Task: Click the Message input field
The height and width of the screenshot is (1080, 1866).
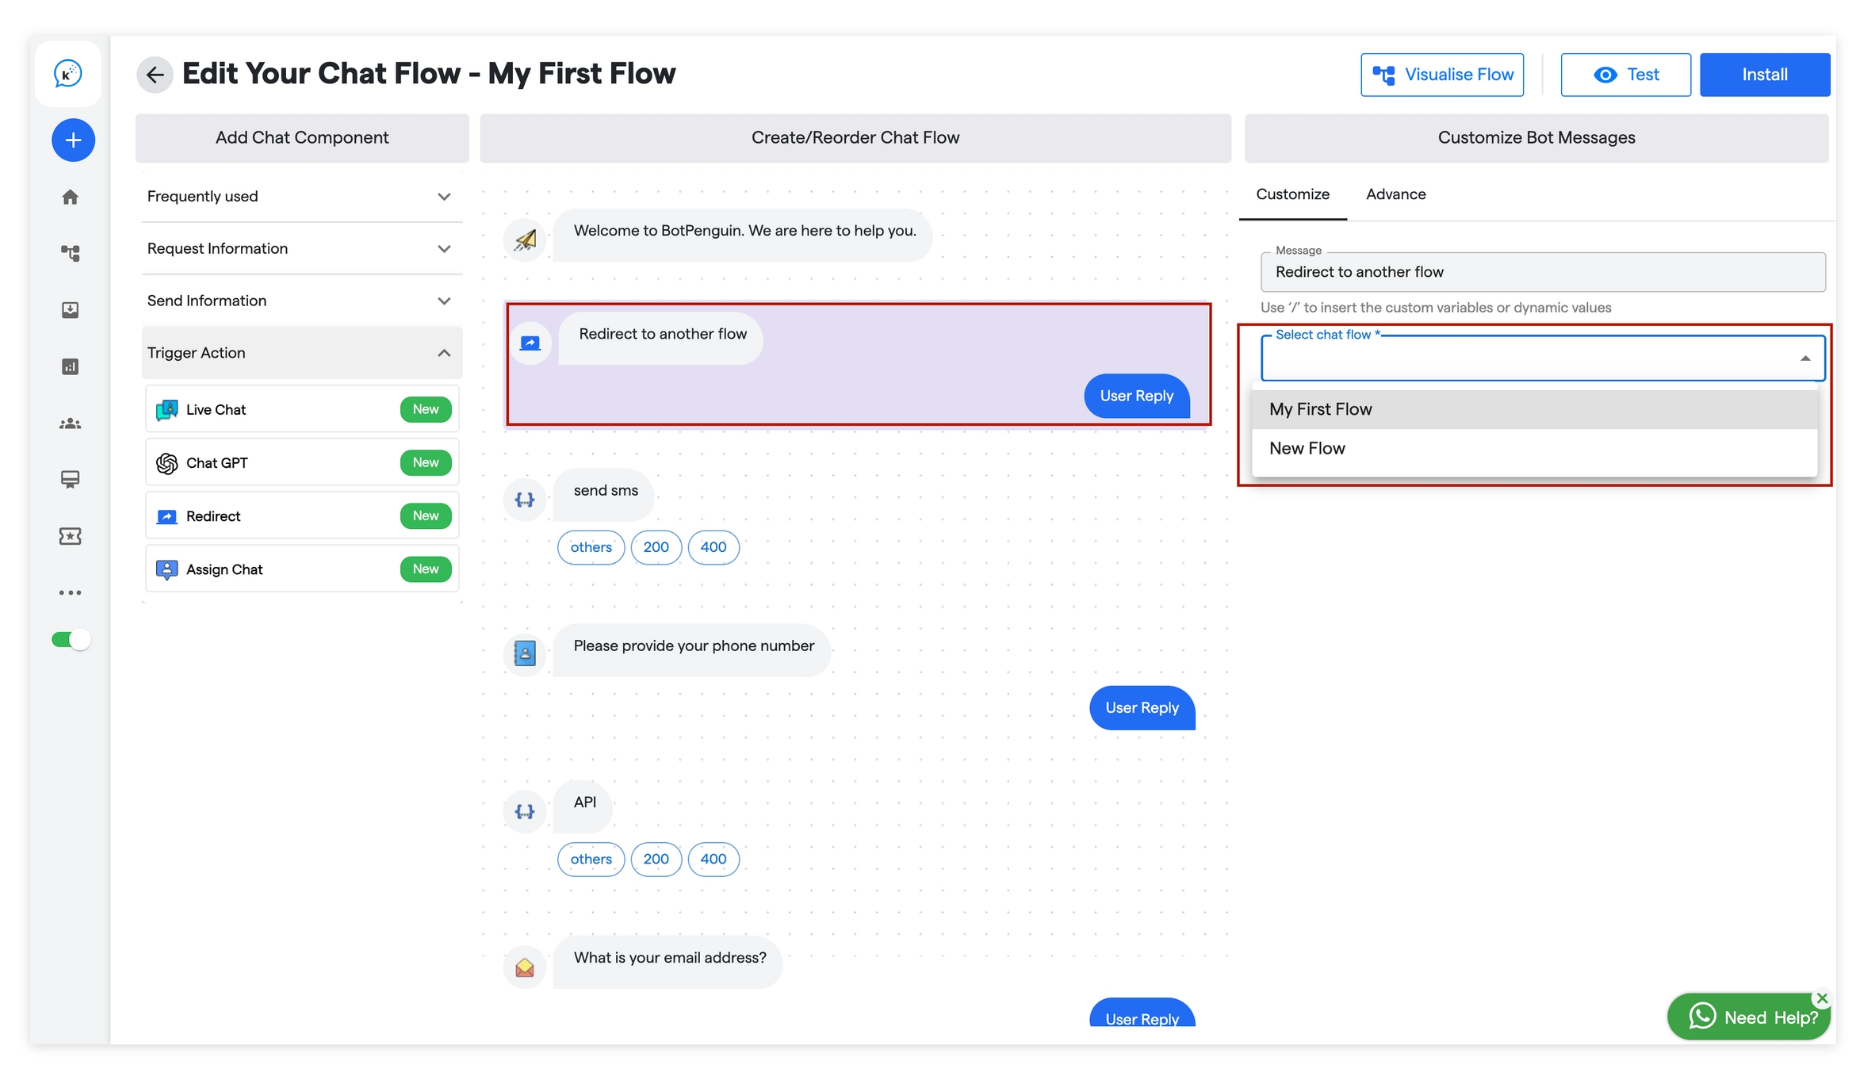Action: [1542, 272]
